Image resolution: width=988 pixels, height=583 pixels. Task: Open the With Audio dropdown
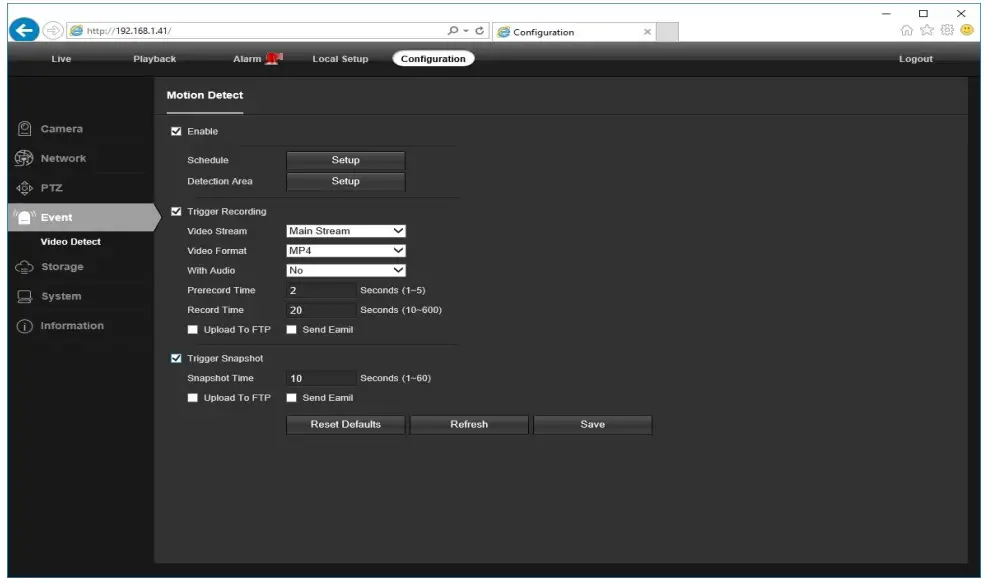[346, 270]
